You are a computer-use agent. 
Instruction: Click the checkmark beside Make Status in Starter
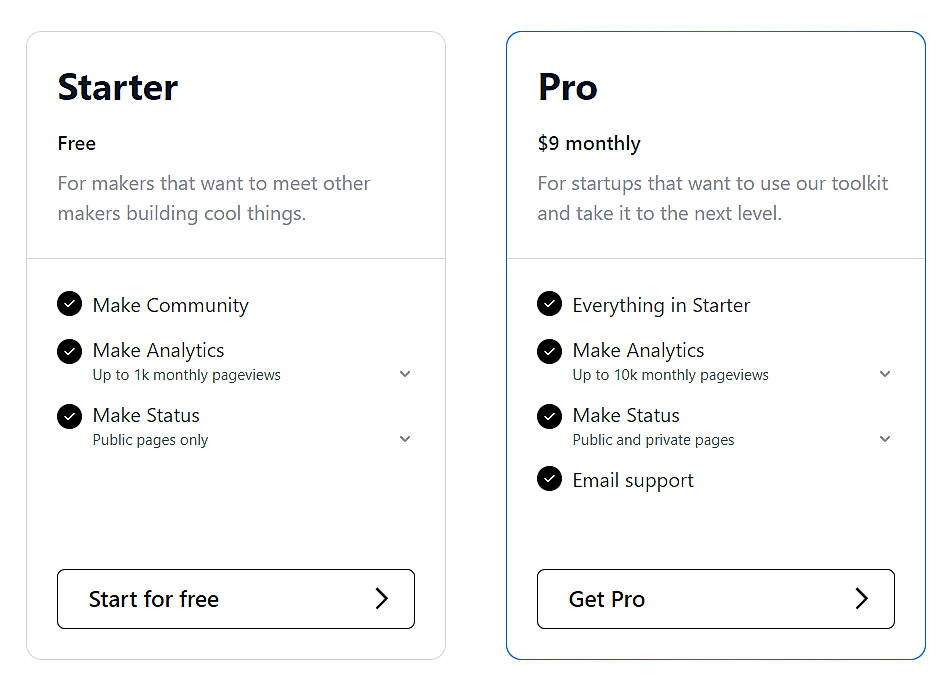(x=69, y=416)
